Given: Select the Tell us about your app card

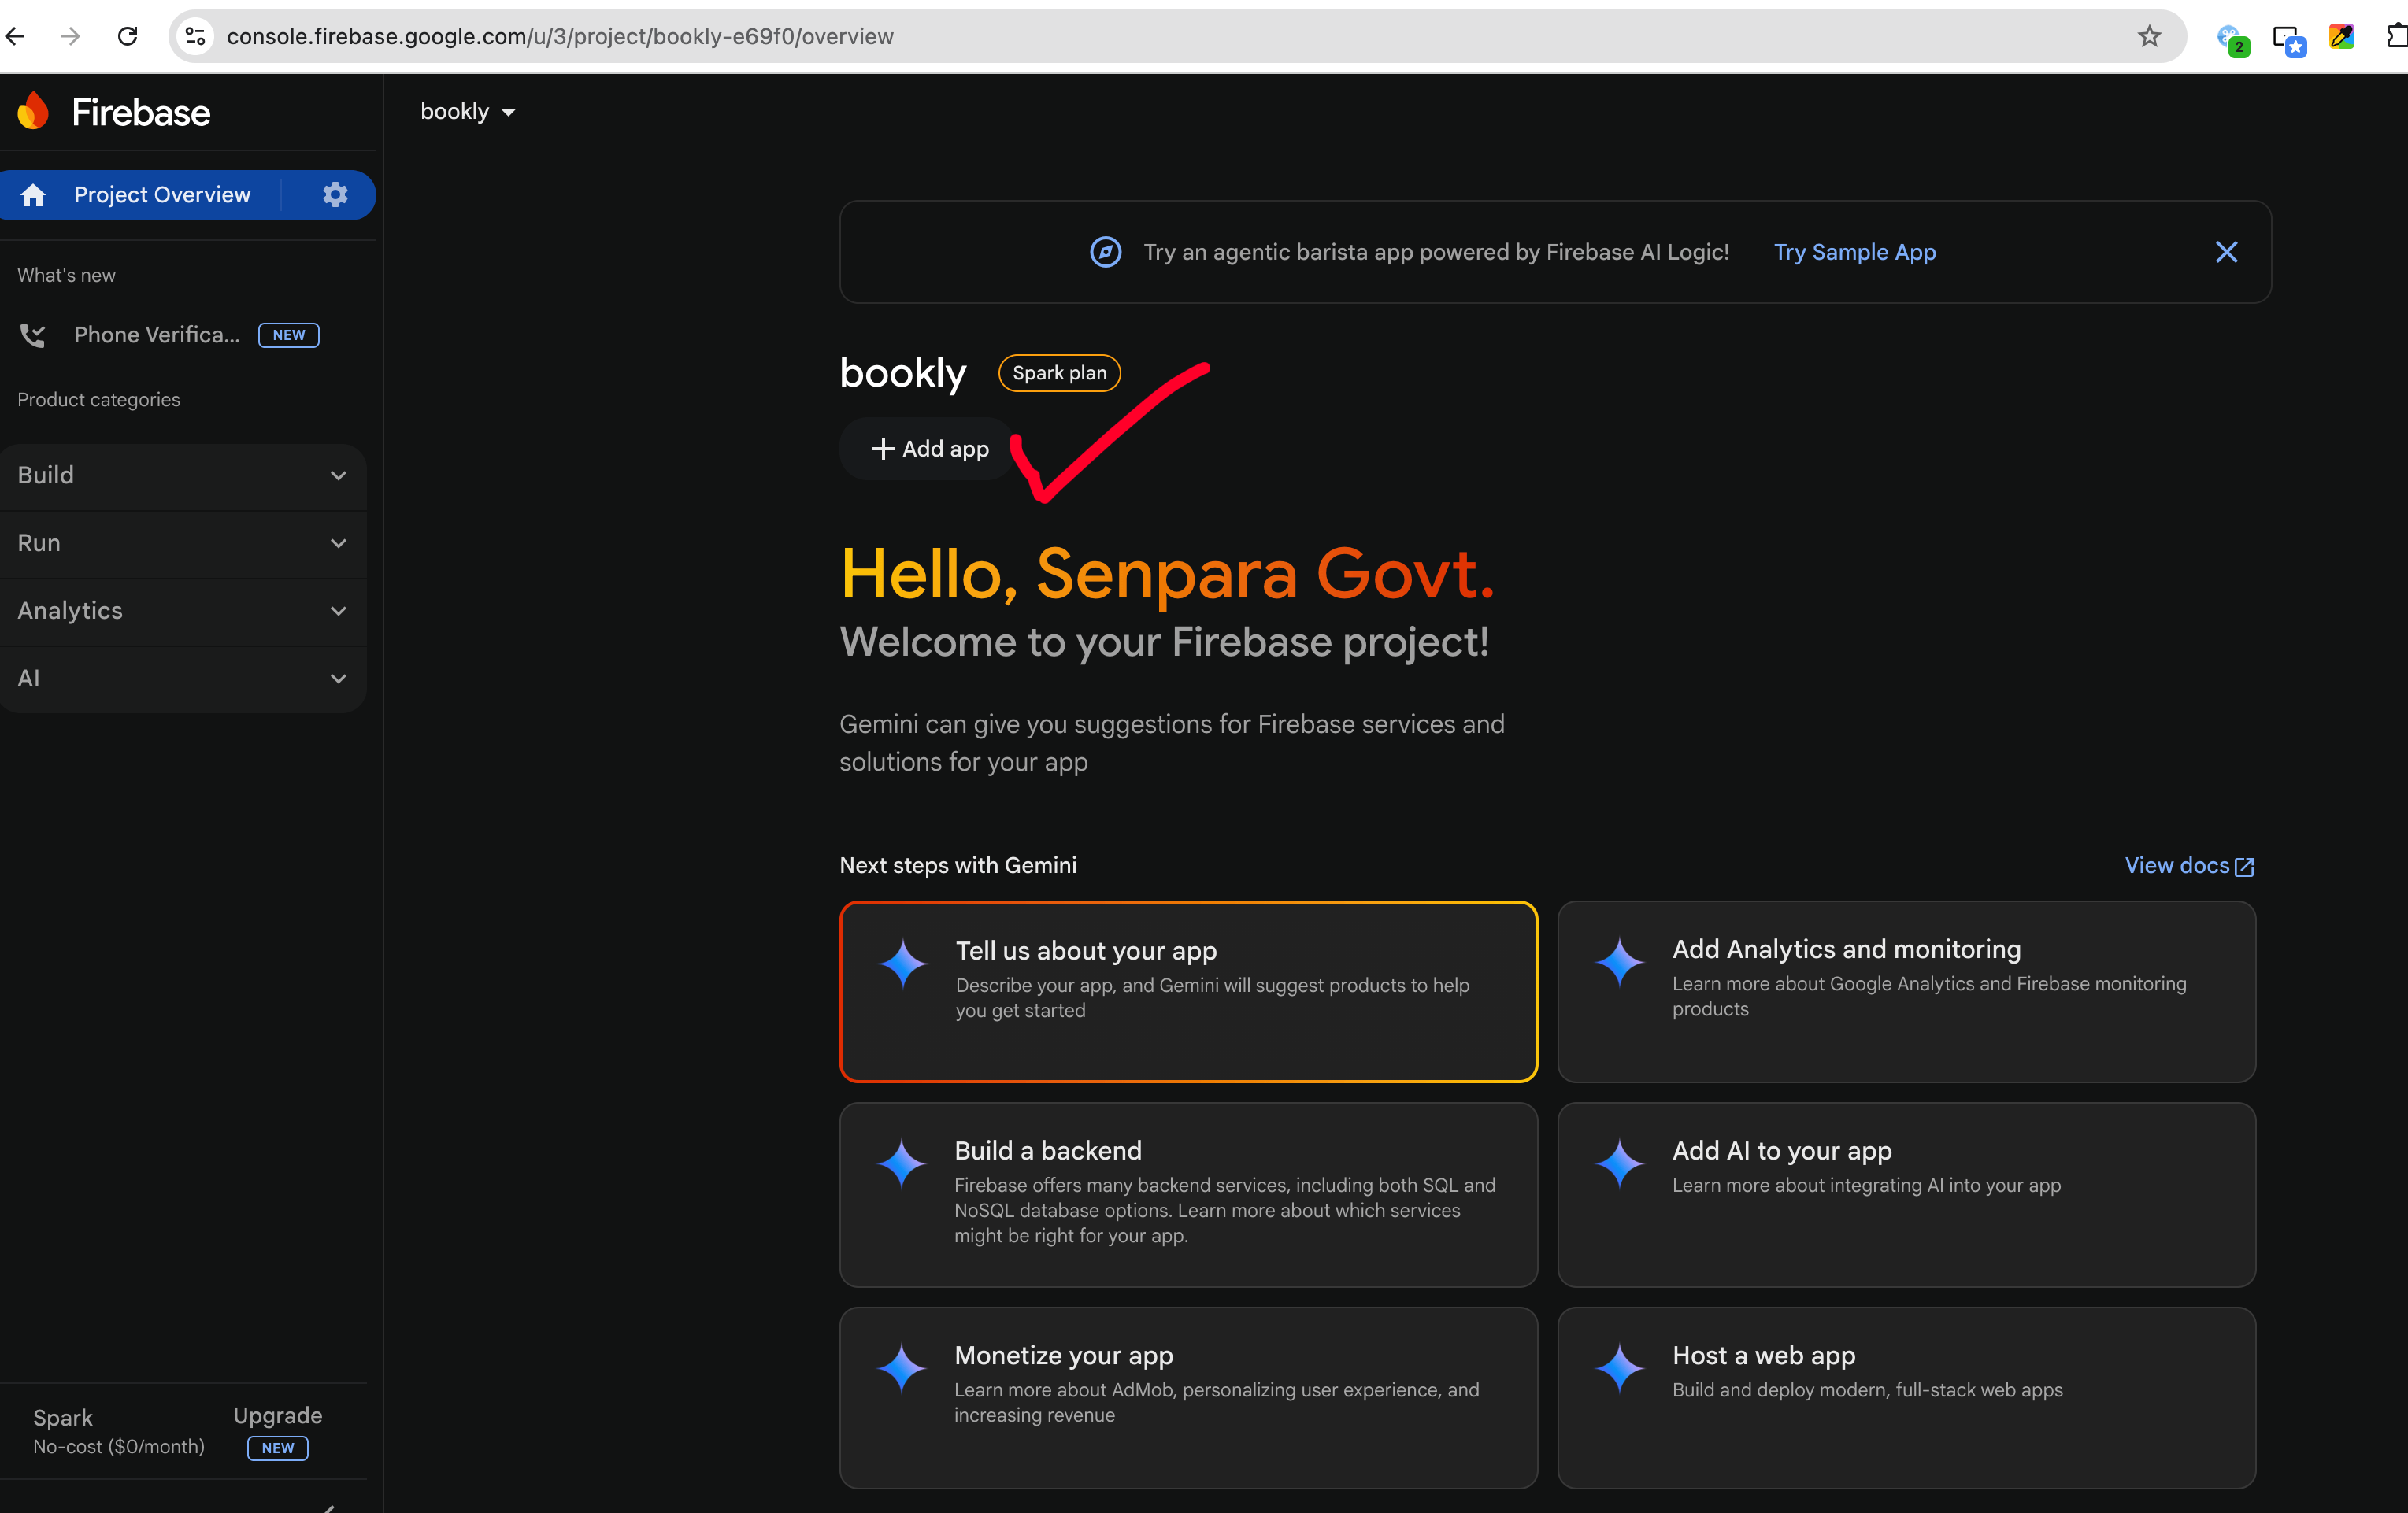Looking at the screenshot, I should pyautogui.click(x=1188, y=991).
